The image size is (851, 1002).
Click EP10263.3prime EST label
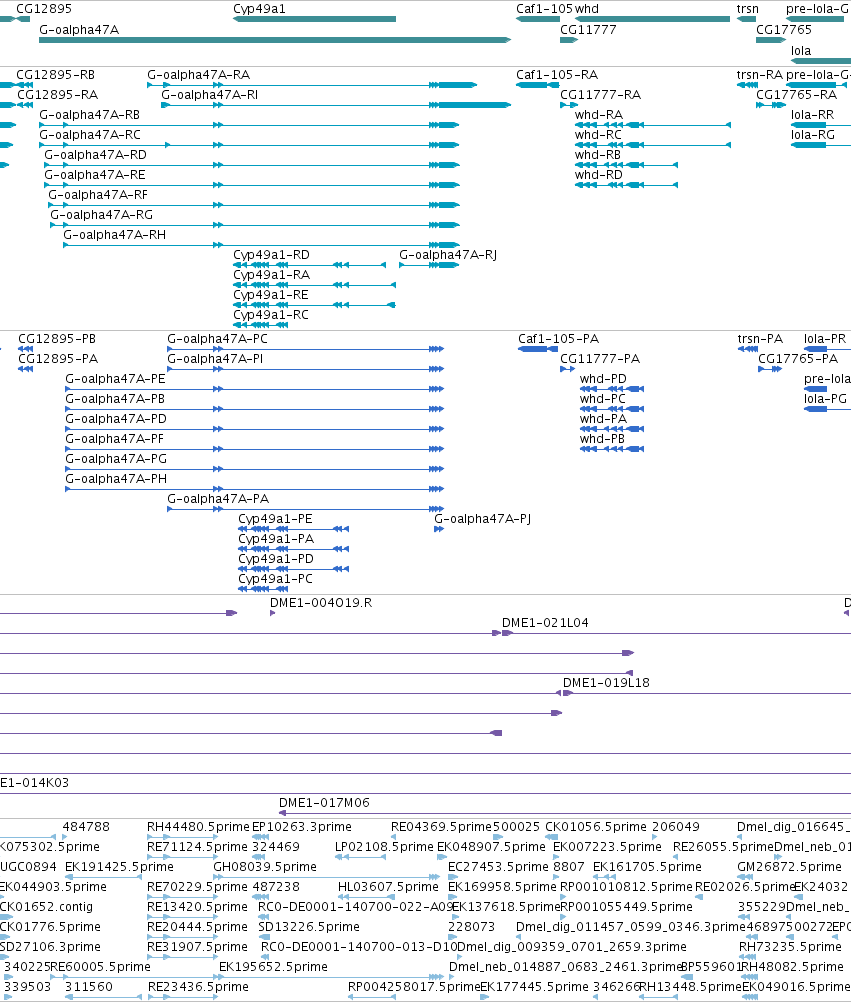point(302,826)
